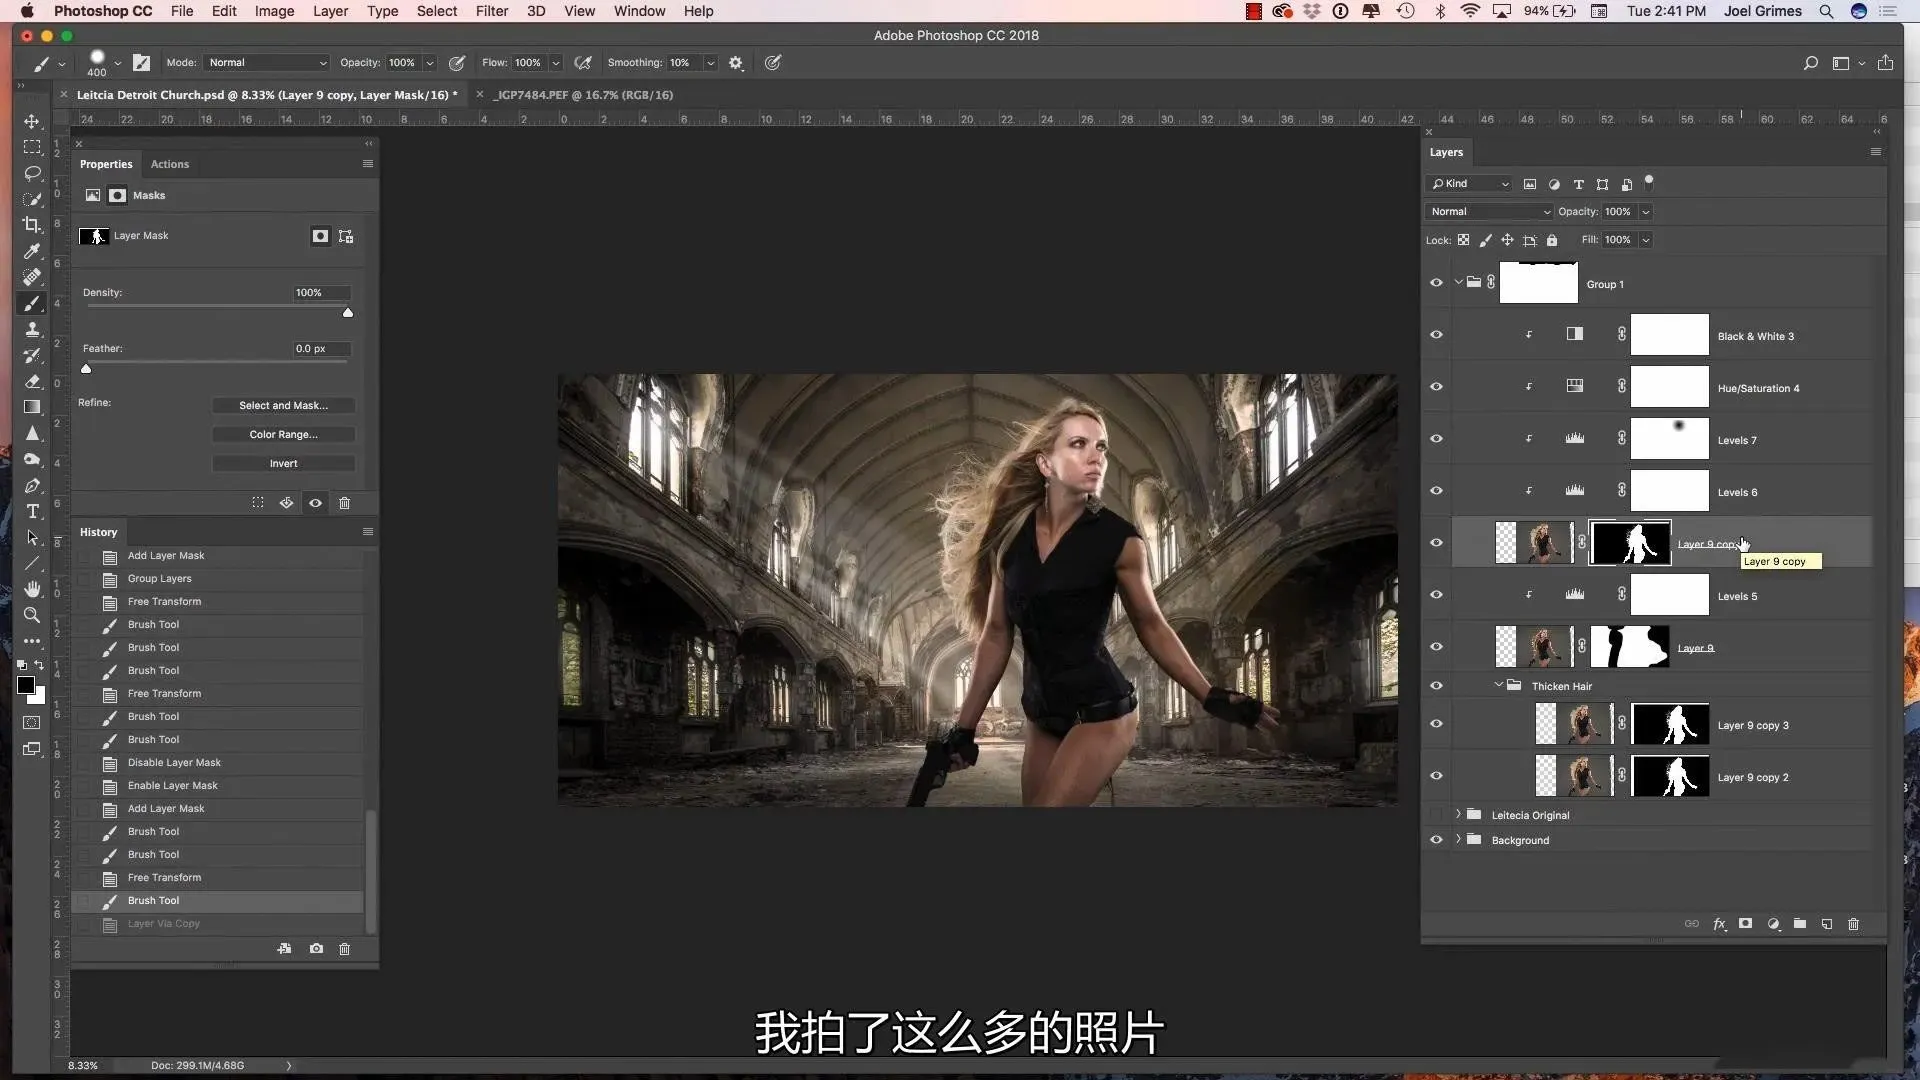Select the Horizontal Type tool
This screenshot has height=1080, width=1920.
[x=32, y=511]
